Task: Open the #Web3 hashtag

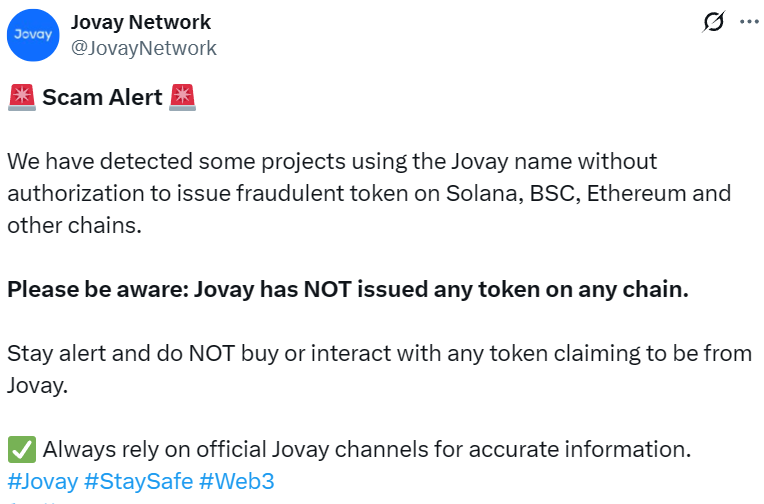Action: pos(236,481)
